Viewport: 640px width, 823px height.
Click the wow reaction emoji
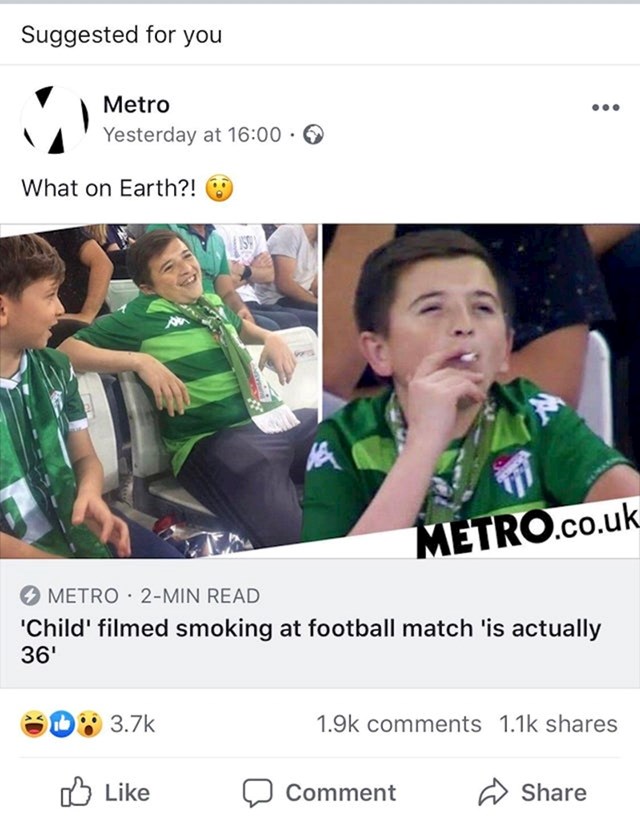click(89, 724)
